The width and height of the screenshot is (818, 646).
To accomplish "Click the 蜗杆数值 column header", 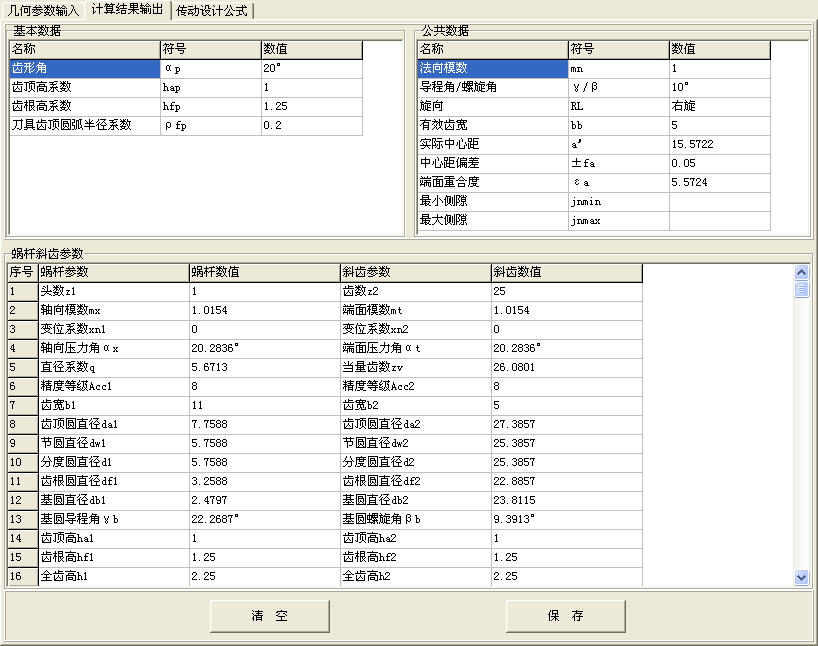I will pos(264,272).
